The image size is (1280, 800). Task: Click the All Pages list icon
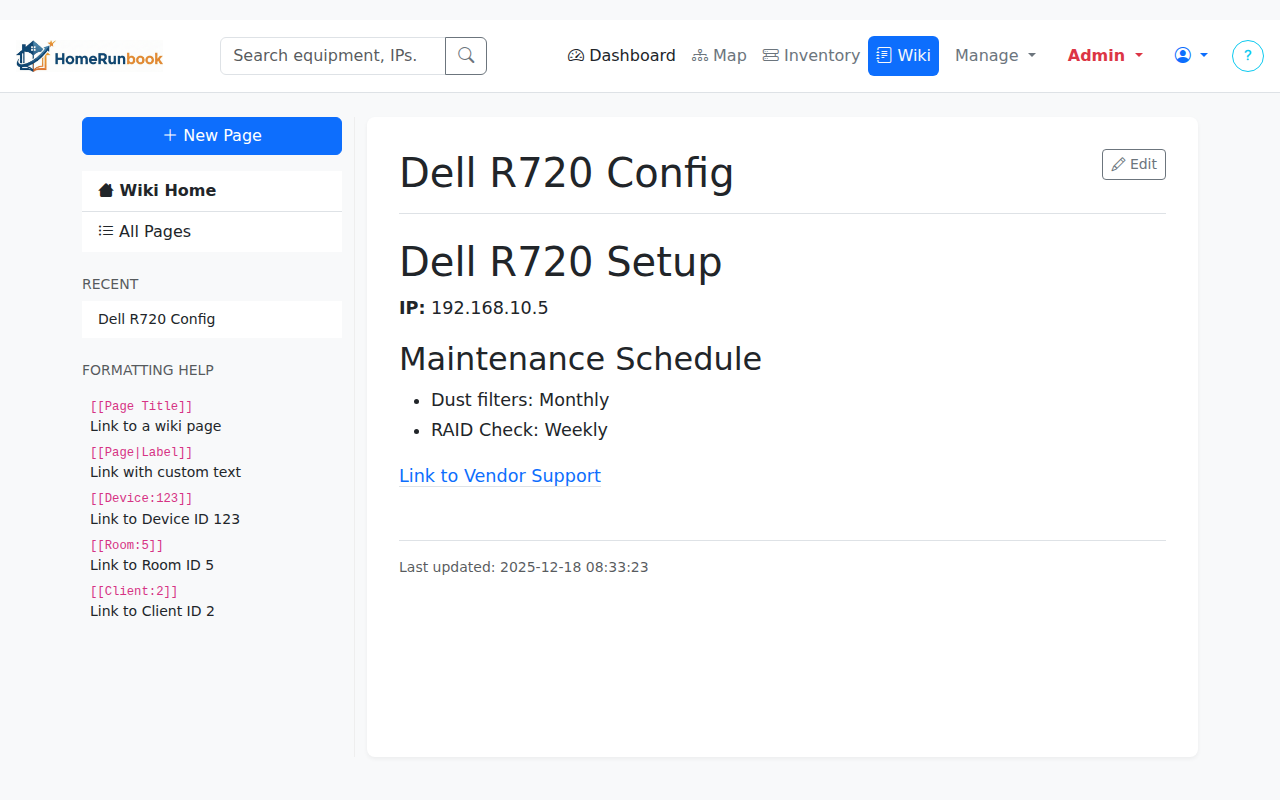(x=106, y=231)
